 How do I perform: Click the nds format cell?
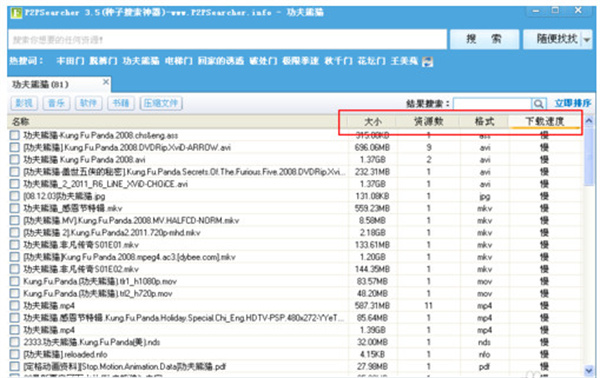click(x=484, y=342)
